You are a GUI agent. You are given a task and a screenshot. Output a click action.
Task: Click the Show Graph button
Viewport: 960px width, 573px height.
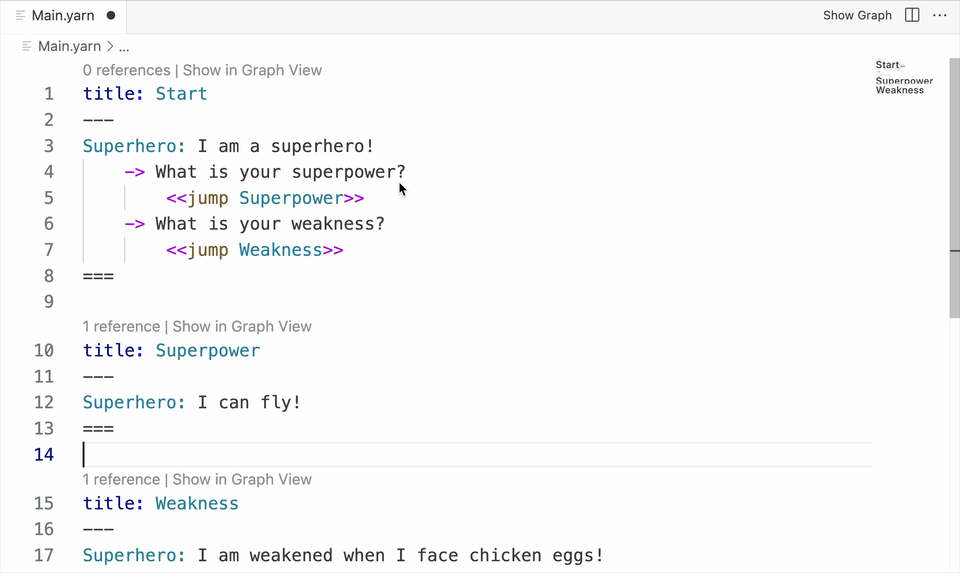(857, 15)
